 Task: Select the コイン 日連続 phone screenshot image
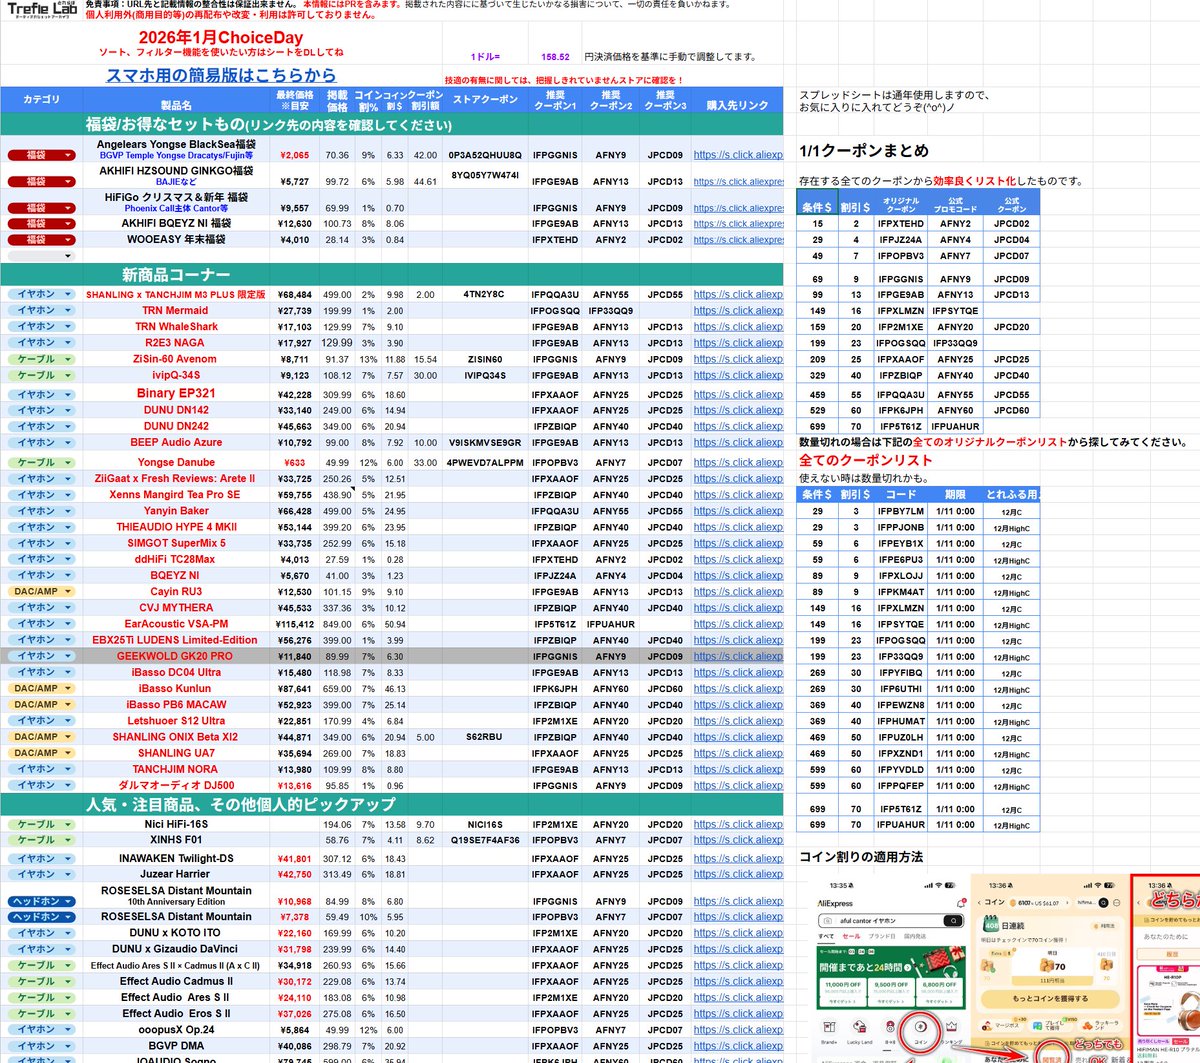coord(1048,969)
